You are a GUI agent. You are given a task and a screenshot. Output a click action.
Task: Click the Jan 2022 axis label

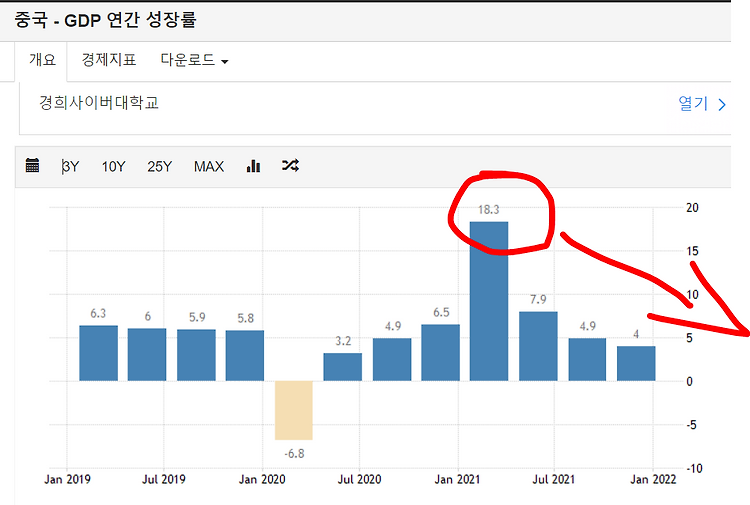click(x=653, y=479)
